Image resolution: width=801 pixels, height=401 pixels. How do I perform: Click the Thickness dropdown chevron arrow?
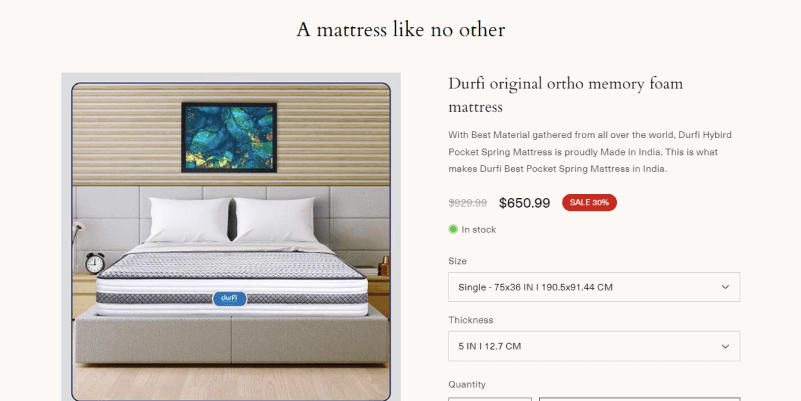pos(725,346)
